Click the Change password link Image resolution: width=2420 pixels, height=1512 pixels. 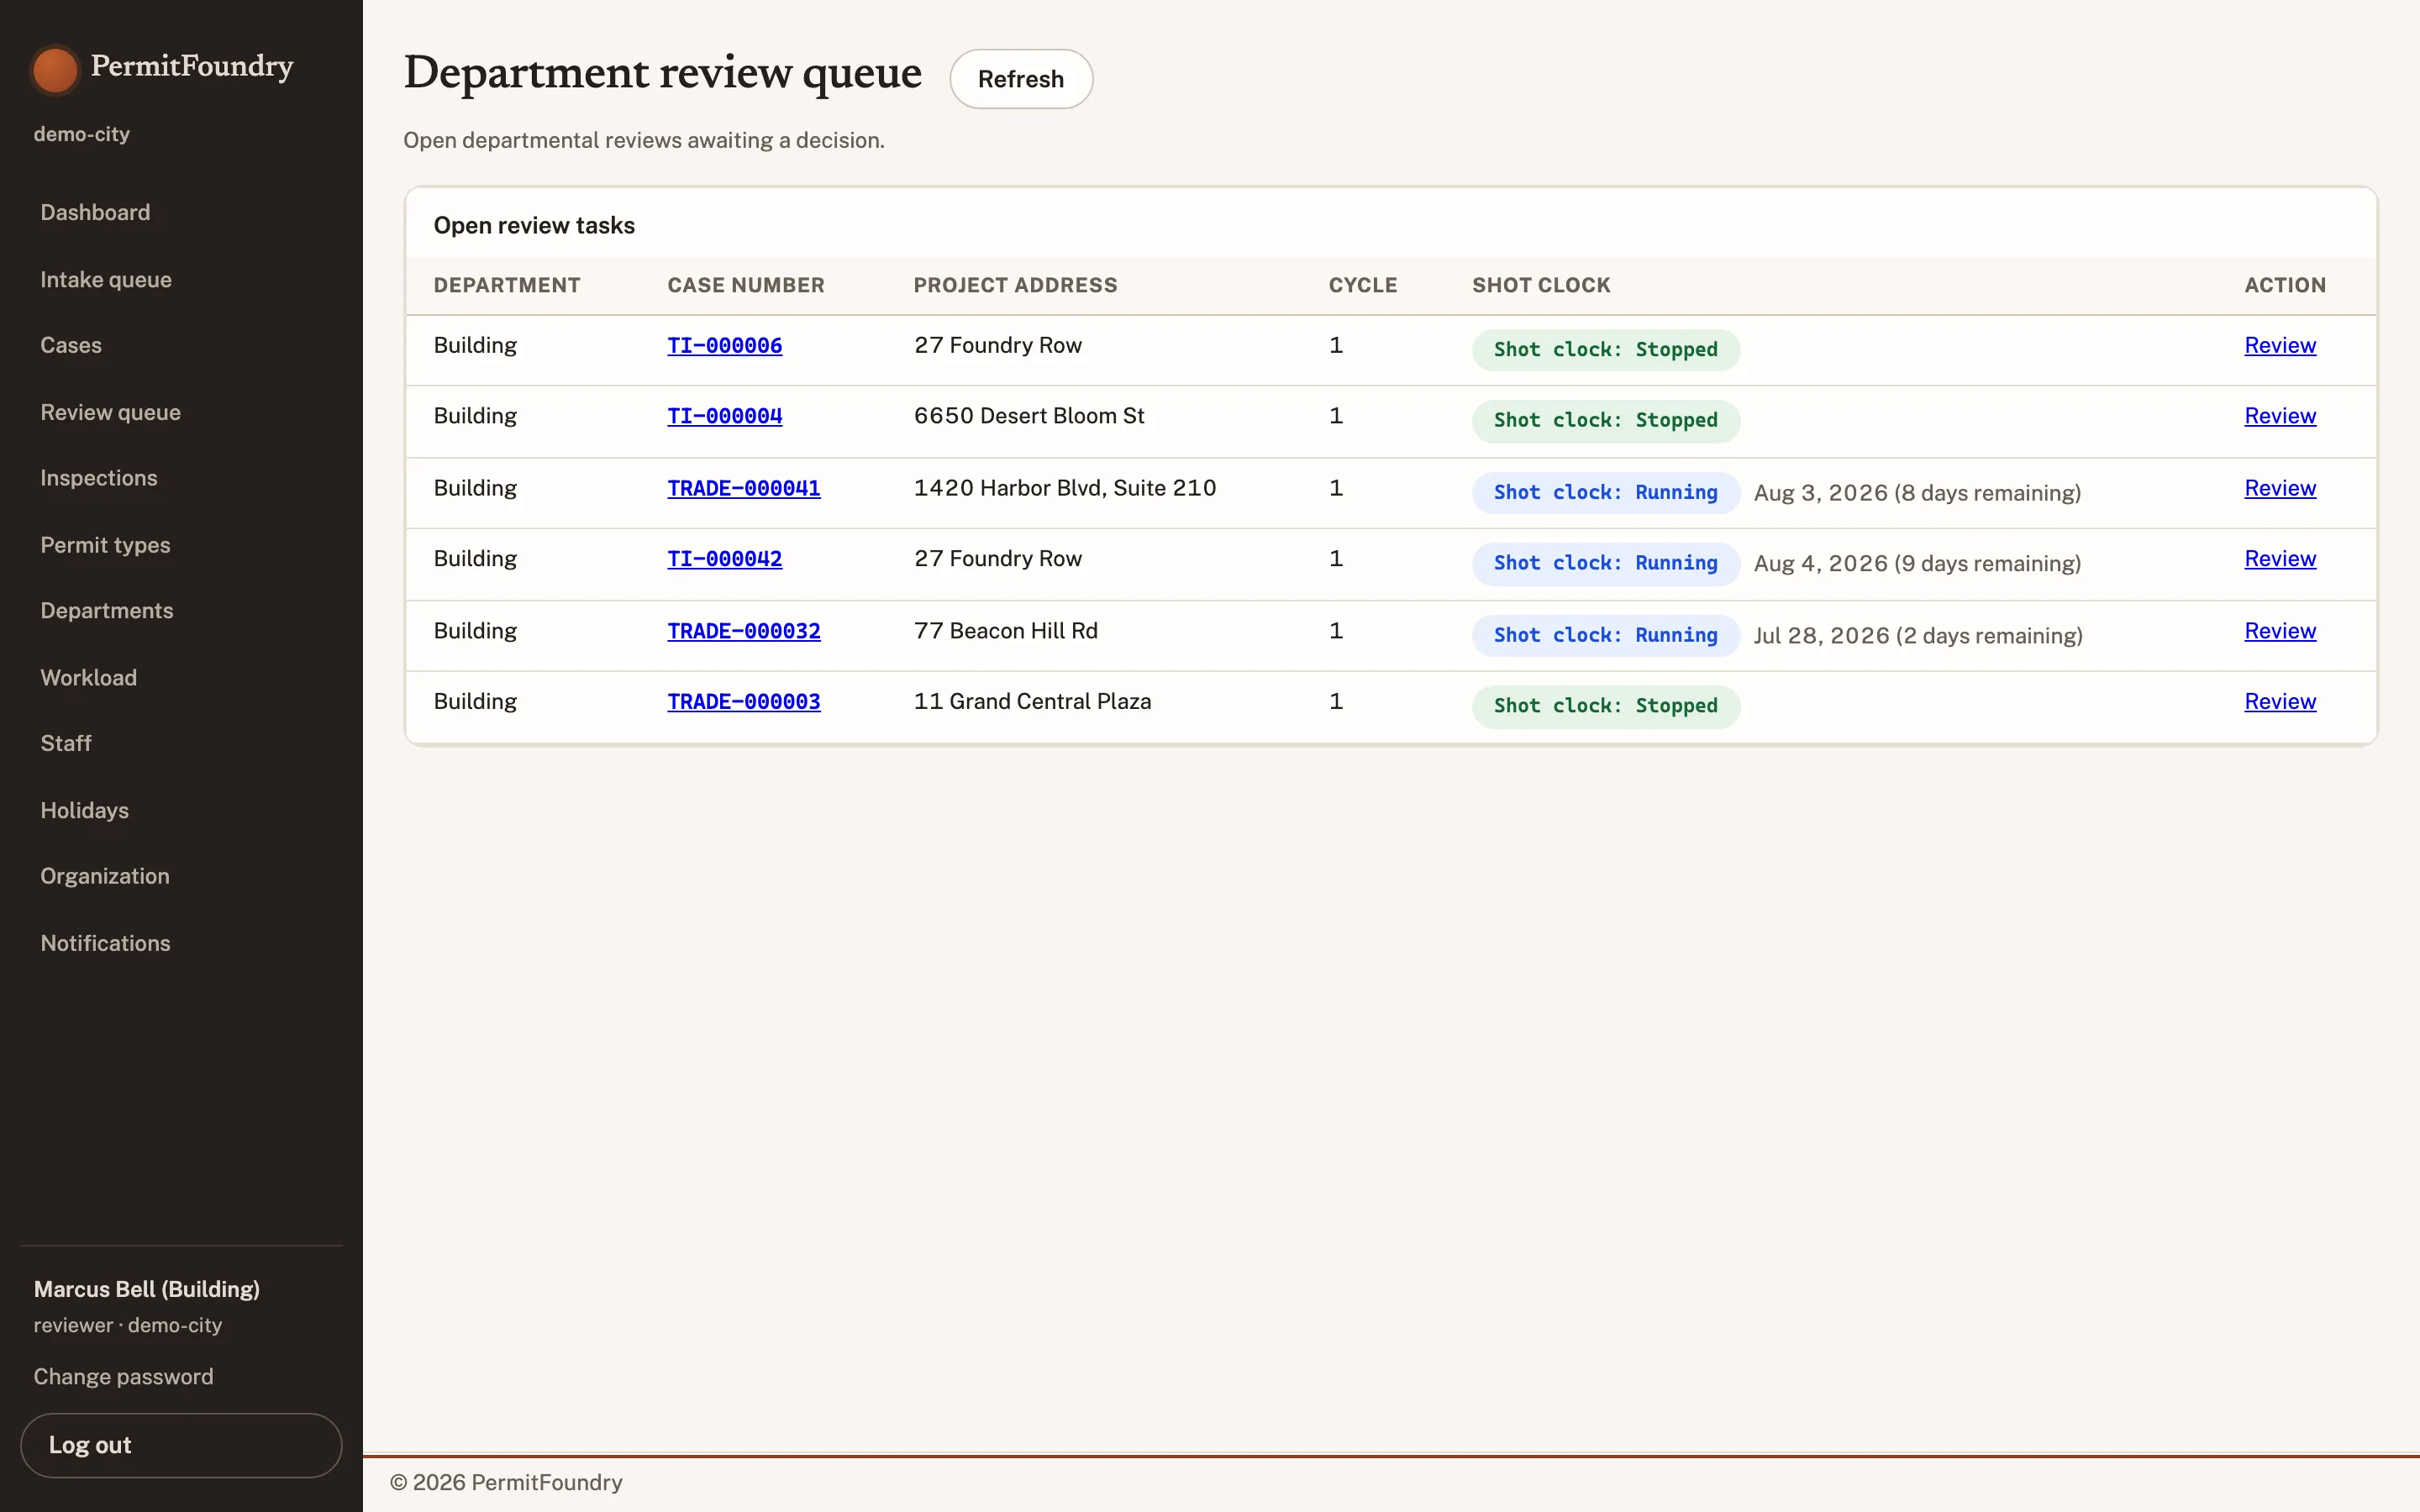[123, 1377]
